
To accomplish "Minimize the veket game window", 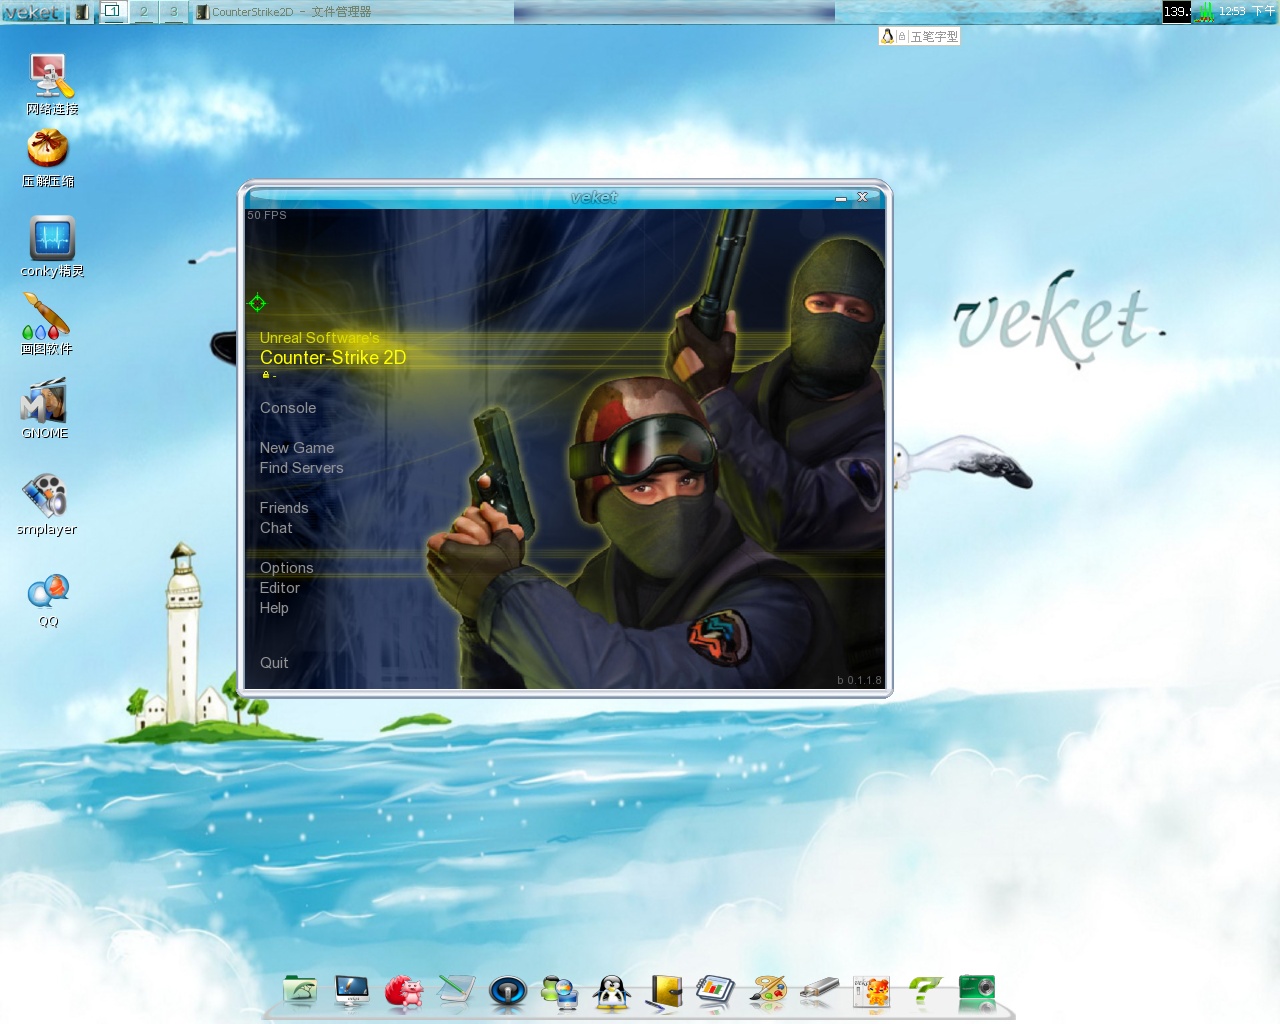I will coord(841,198).
